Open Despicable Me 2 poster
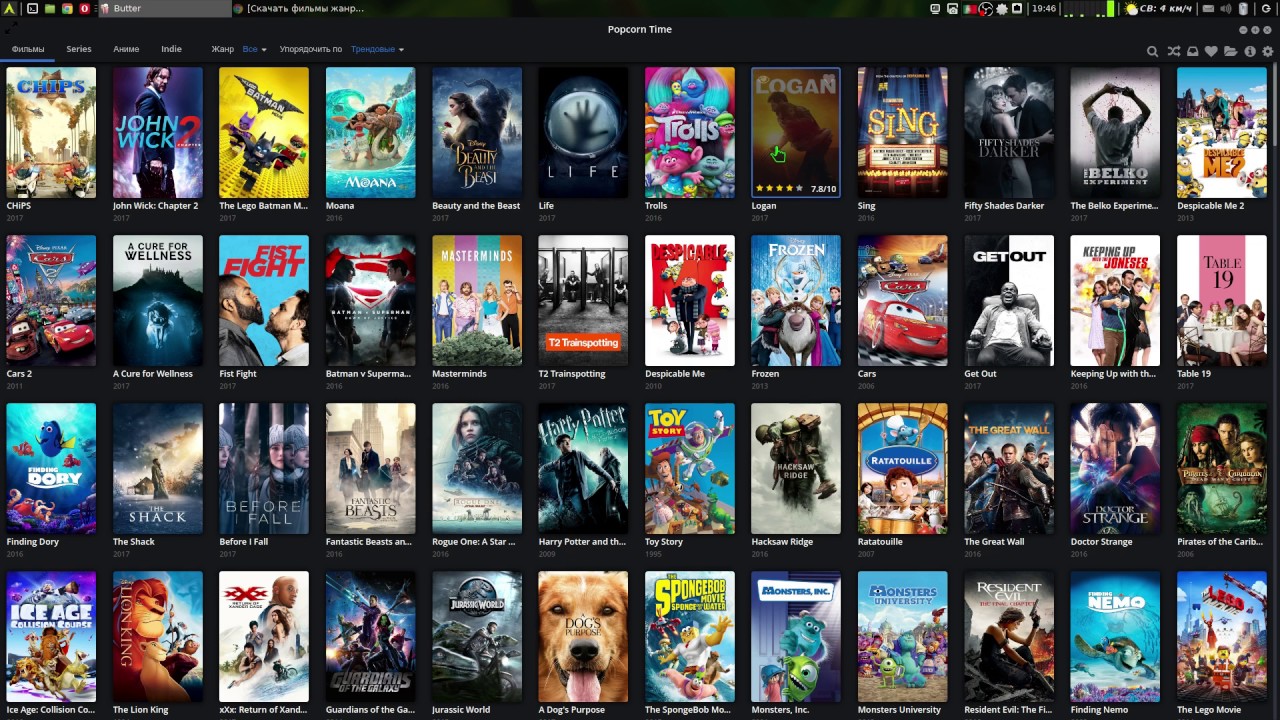Viewport: 1280px width, 720px height. click(x=1222, y=133)
